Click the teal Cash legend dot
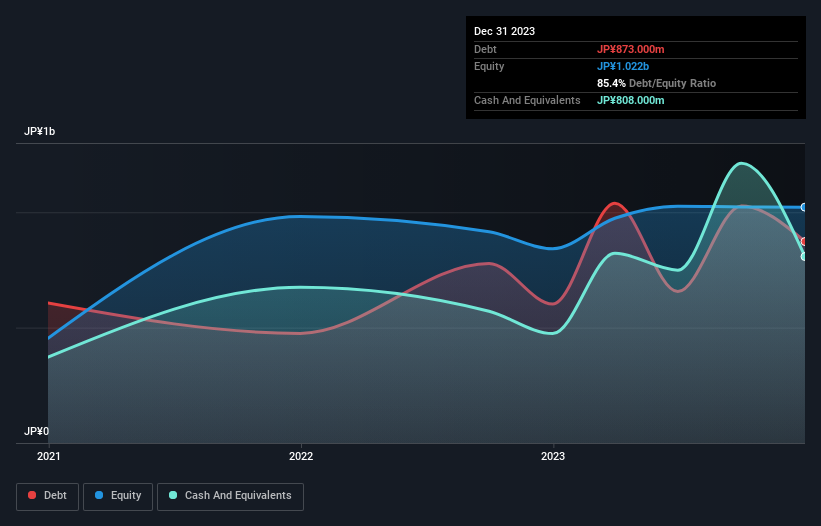 coord(173,495)
